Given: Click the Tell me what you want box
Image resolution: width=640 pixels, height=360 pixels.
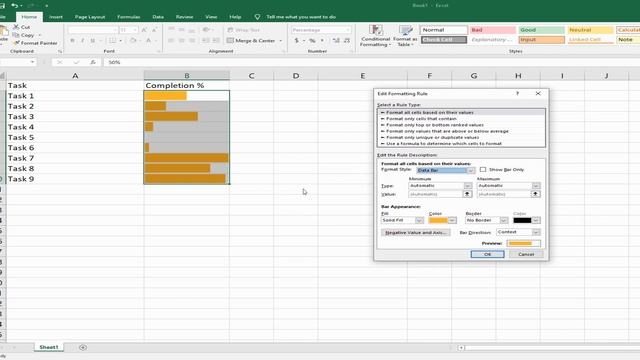Looking at the screenshot, I should 301,17.
